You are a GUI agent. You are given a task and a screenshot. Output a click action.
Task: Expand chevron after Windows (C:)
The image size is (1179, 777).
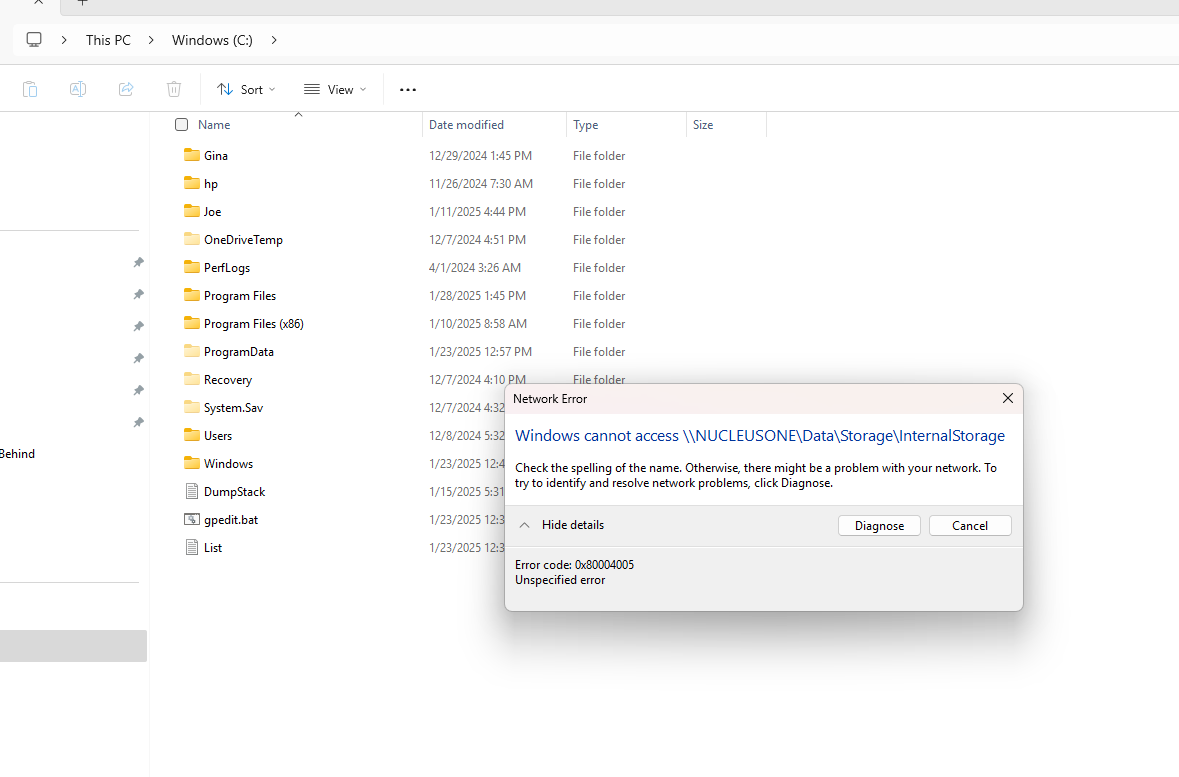[x=274, y=40]
